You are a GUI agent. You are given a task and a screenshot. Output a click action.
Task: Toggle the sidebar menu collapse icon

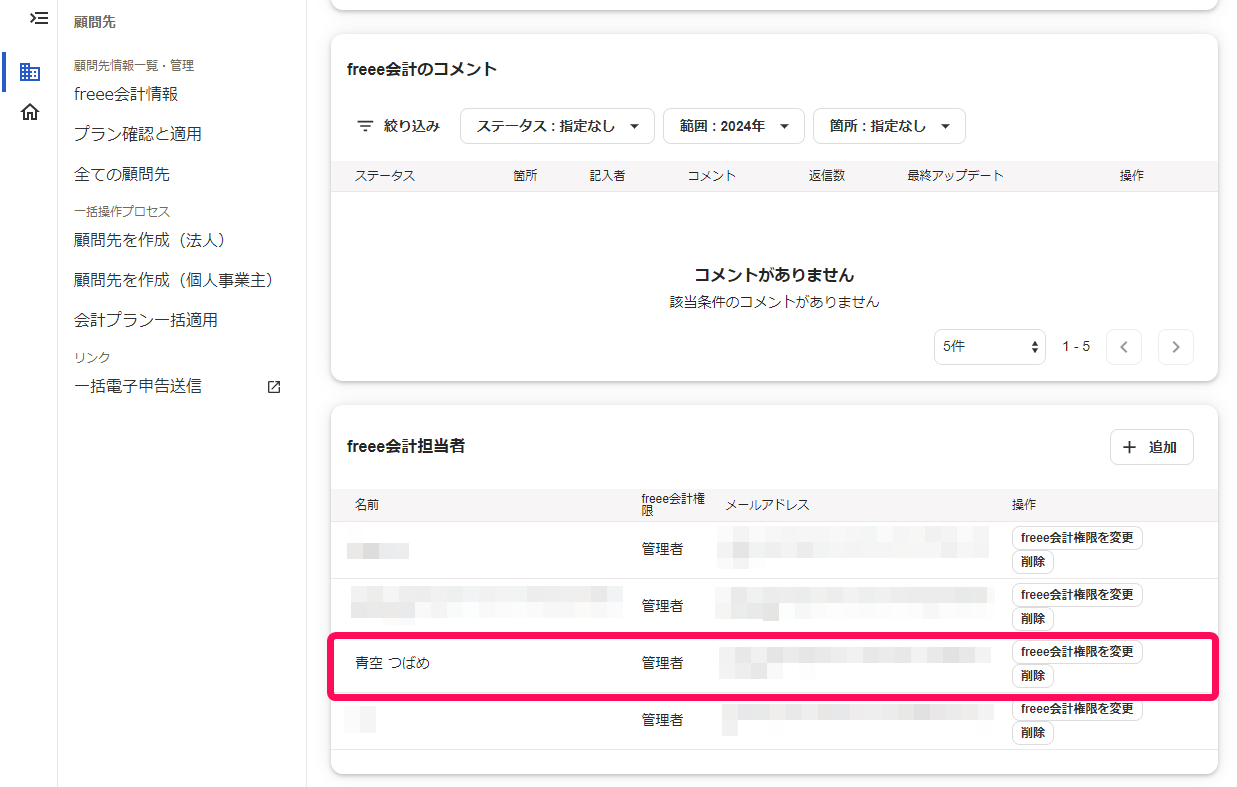pos(39,18)
